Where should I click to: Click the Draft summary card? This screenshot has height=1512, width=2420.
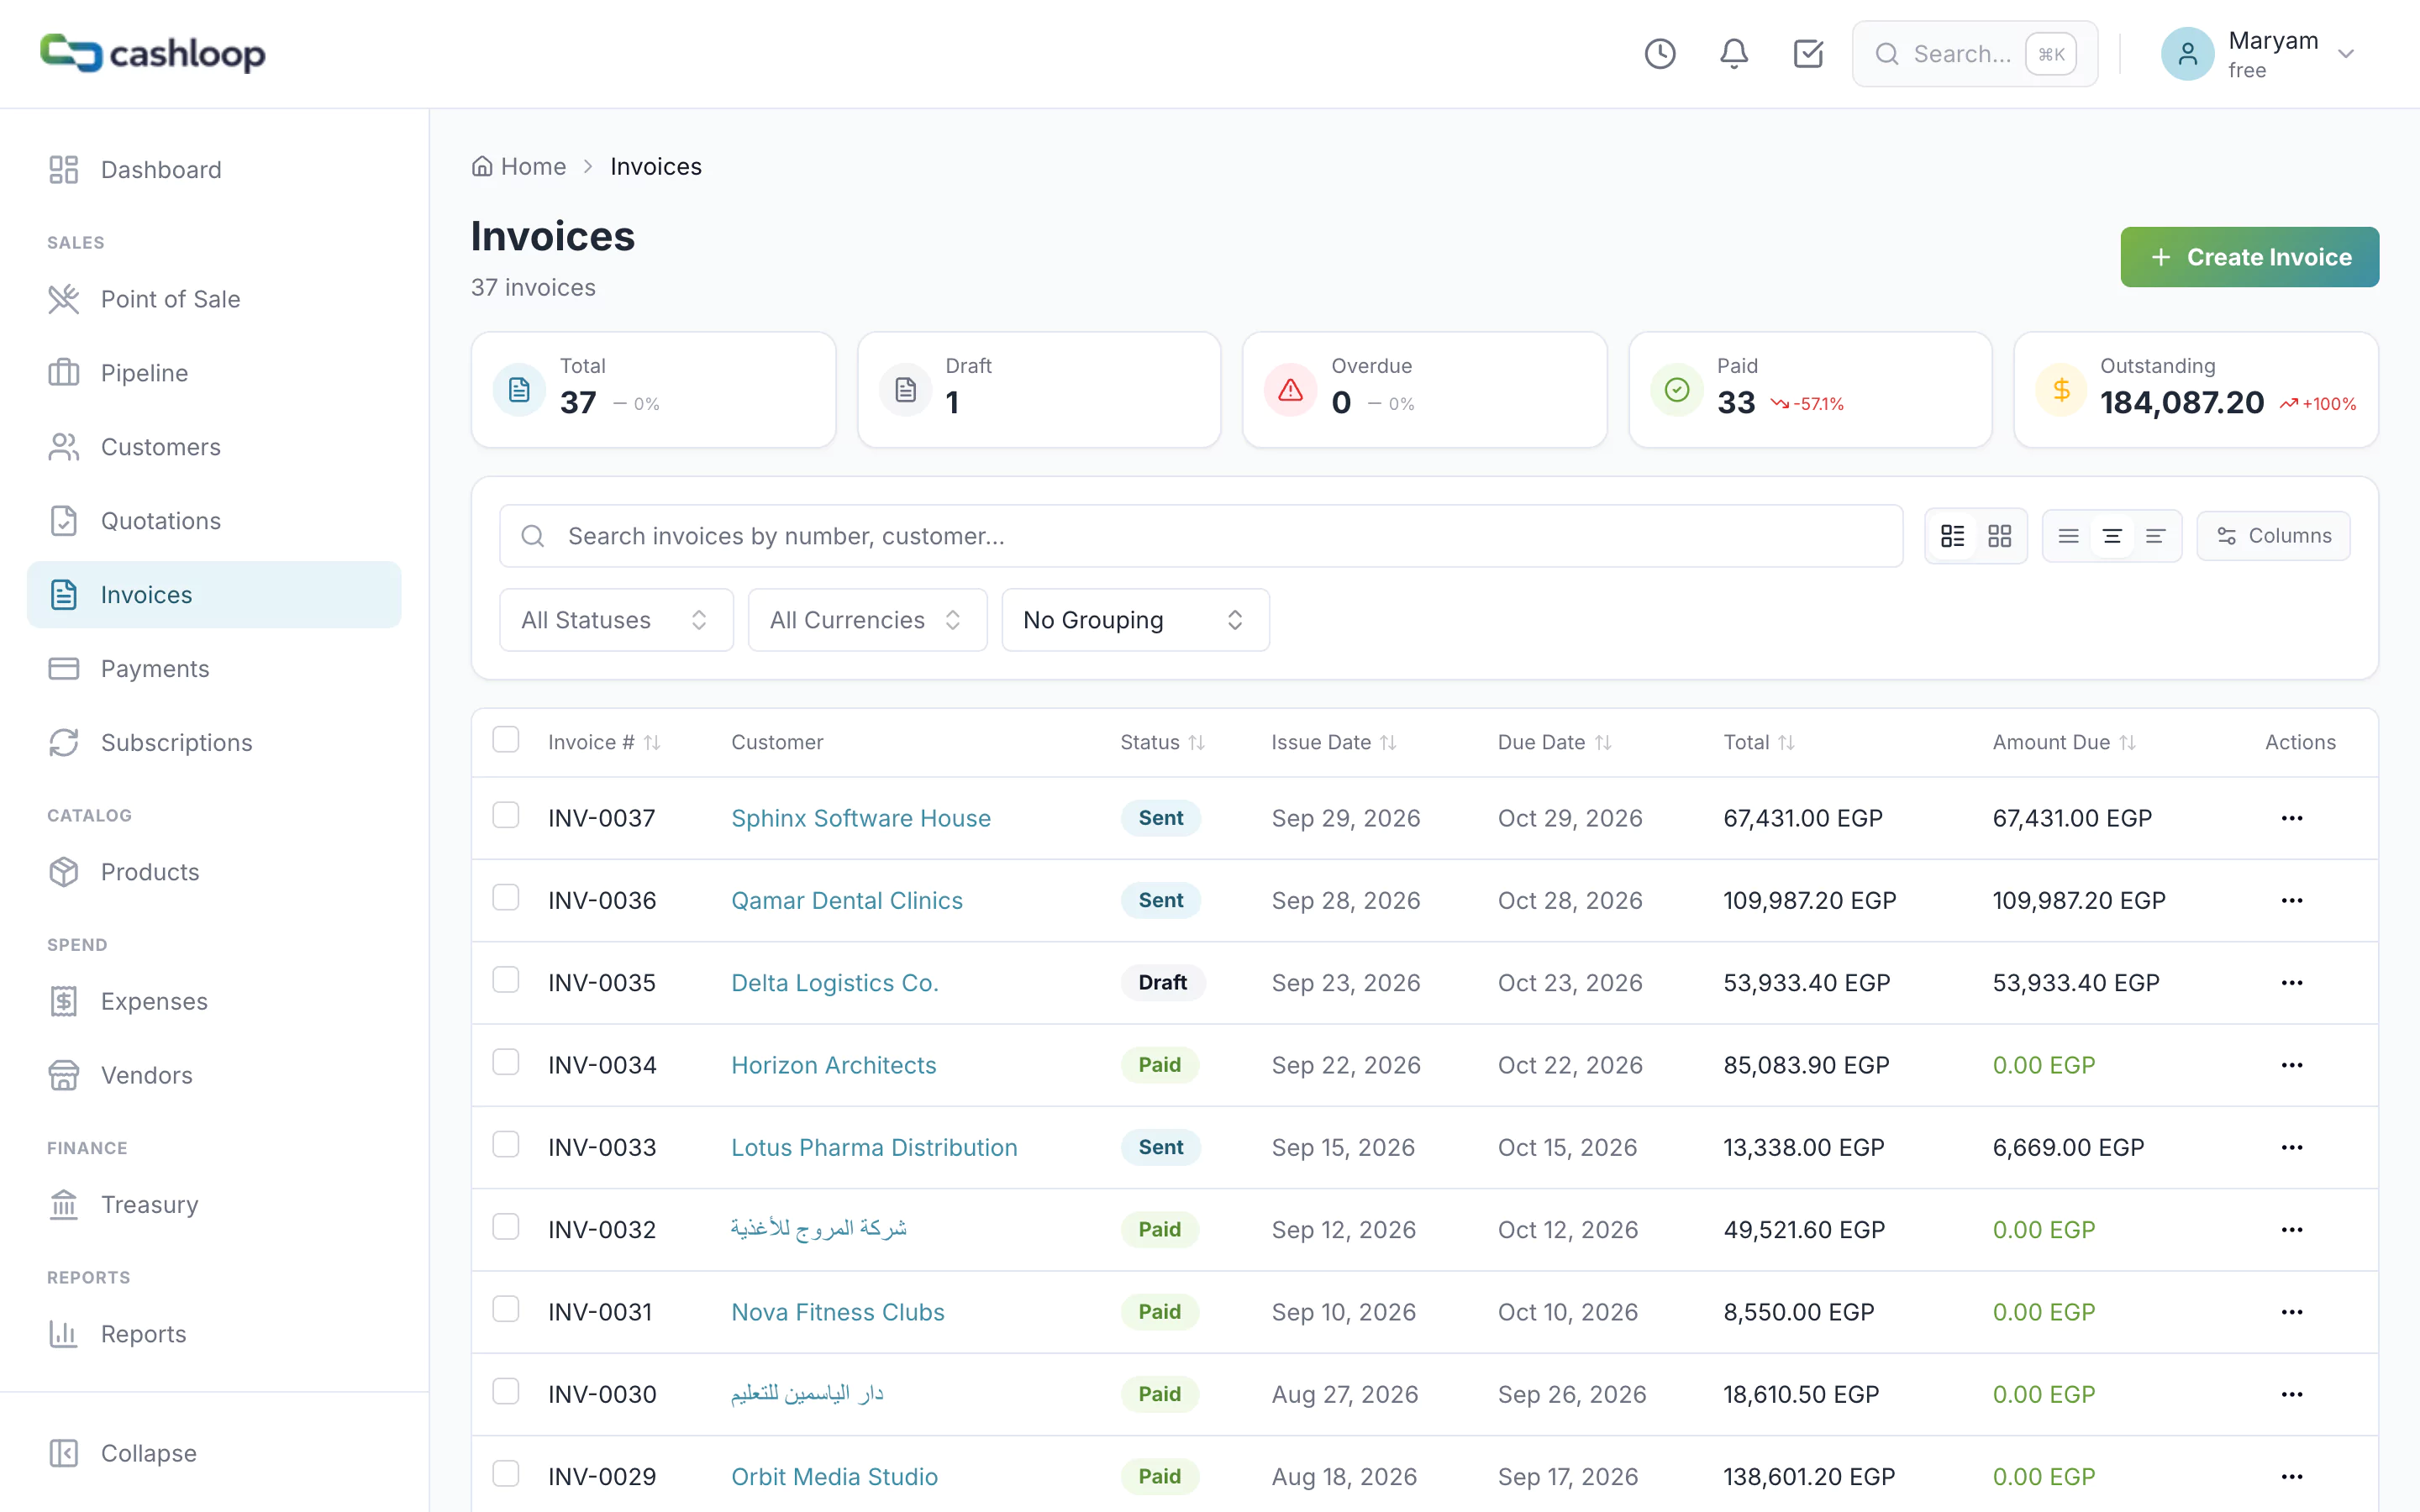tap(1039, 390)
